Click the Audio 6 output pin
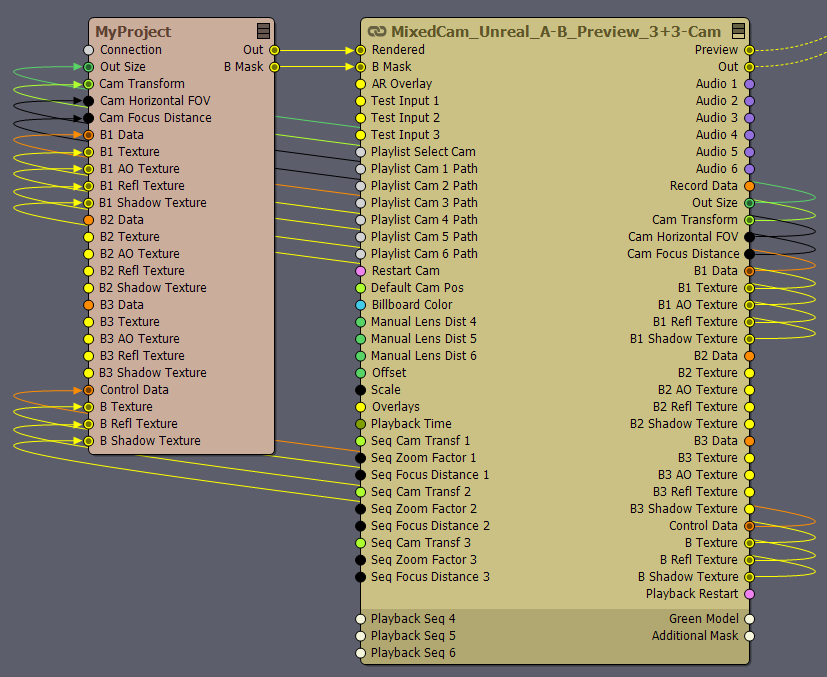Viewport: 827px width, 677px height. click(x=749, y=169)
